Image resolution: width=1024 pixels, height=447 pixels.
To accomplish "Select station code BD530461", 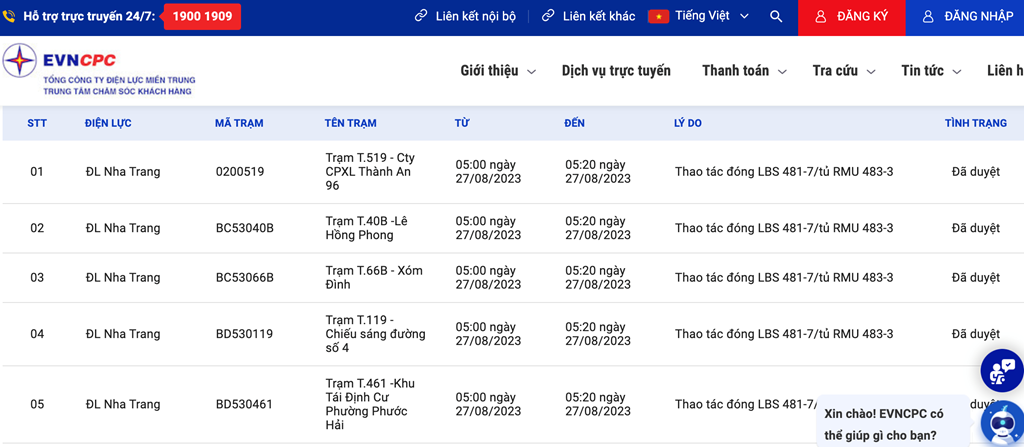I will [x=244, y=405].
